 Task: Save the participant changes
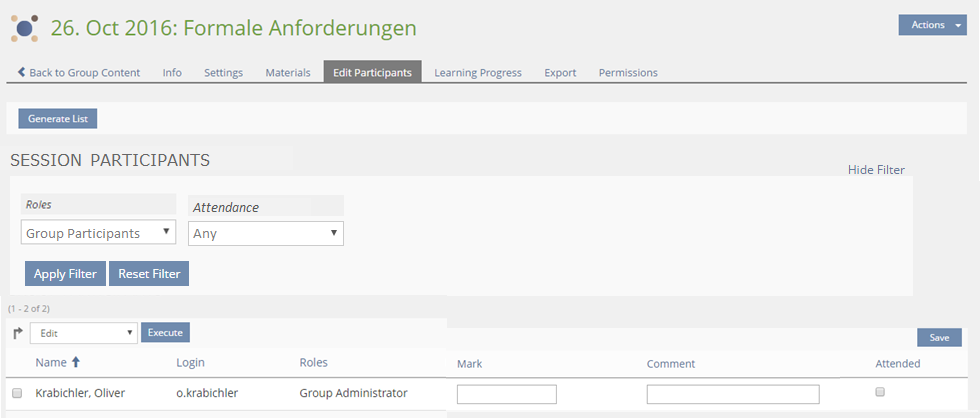pyautogui.click(x=939, y=338)
